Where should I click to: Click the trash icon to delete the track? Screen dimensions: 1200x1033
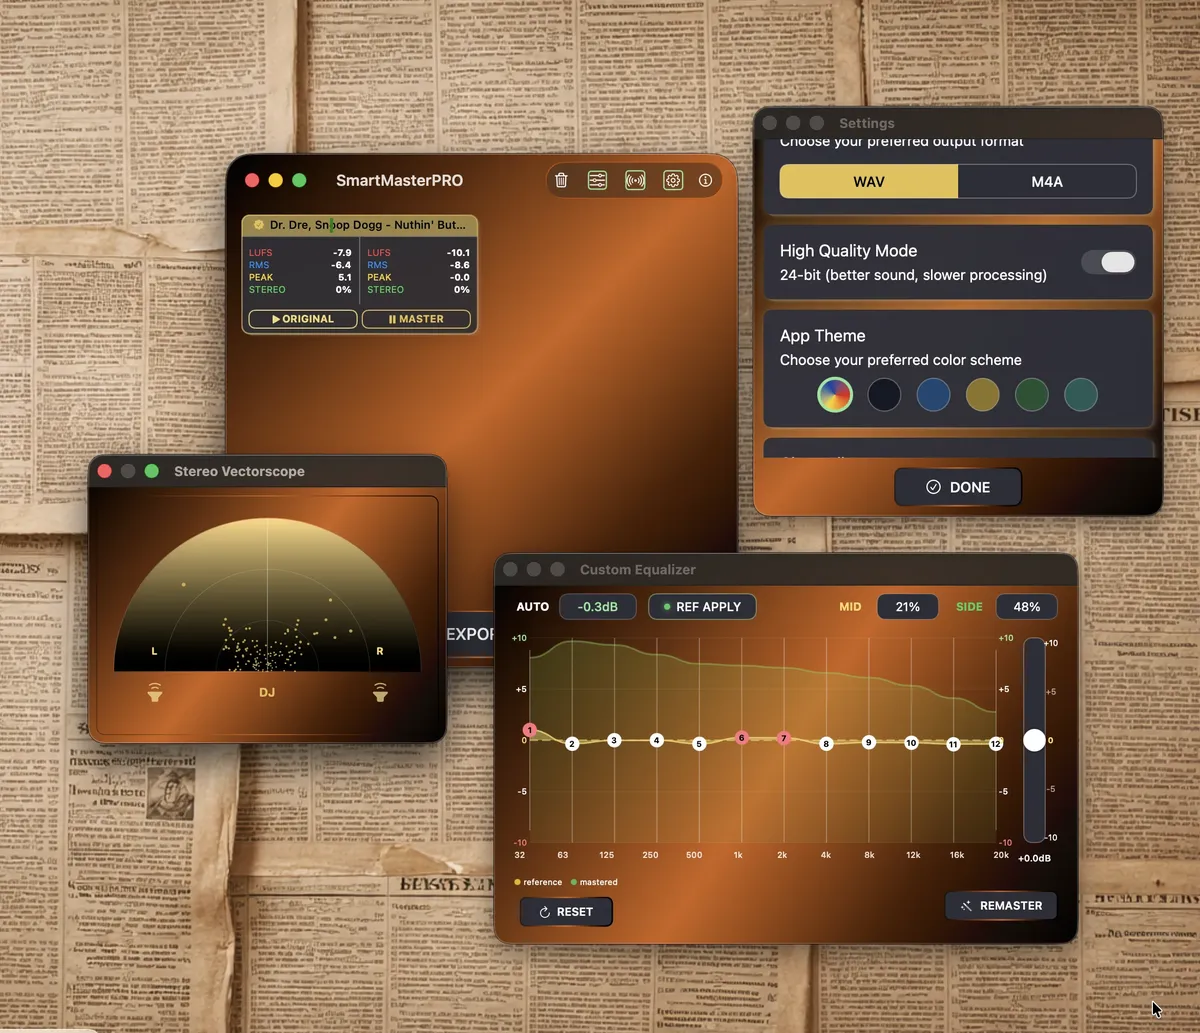[x=561, y=180]
